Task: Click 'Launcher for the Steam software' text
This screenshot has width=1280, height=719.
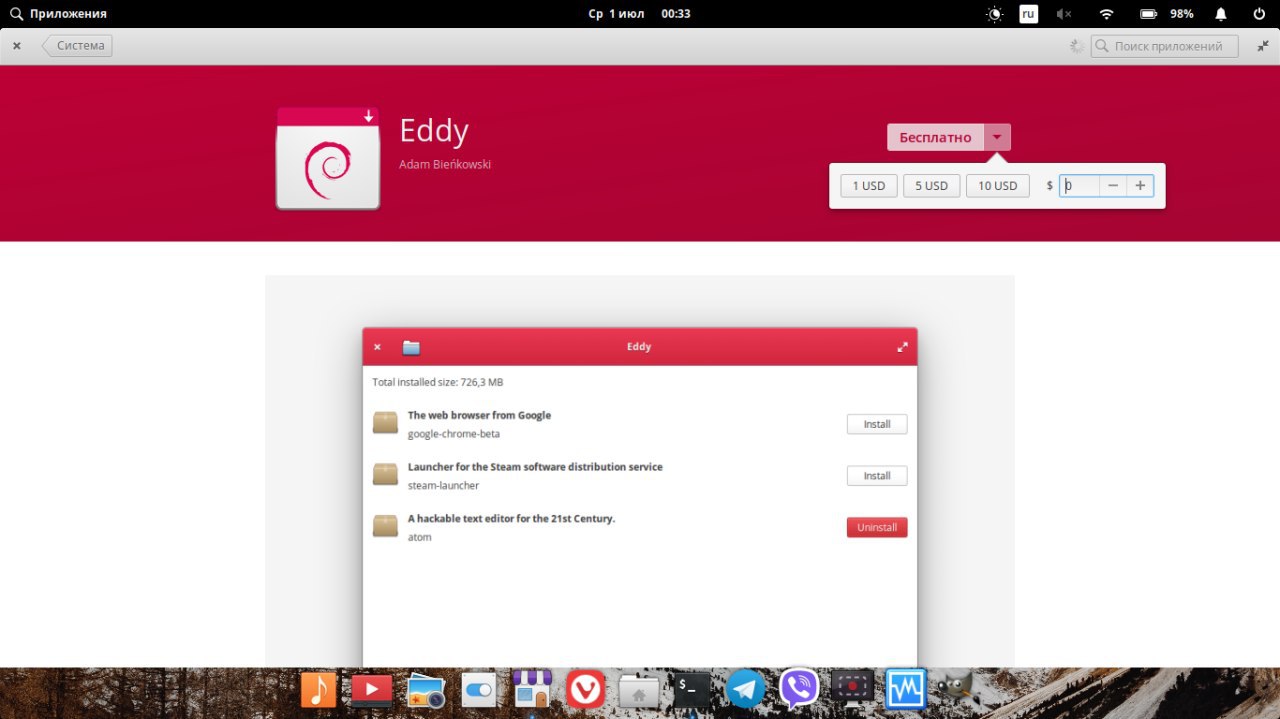Action: pyautogui.click(x=535, y=467)
